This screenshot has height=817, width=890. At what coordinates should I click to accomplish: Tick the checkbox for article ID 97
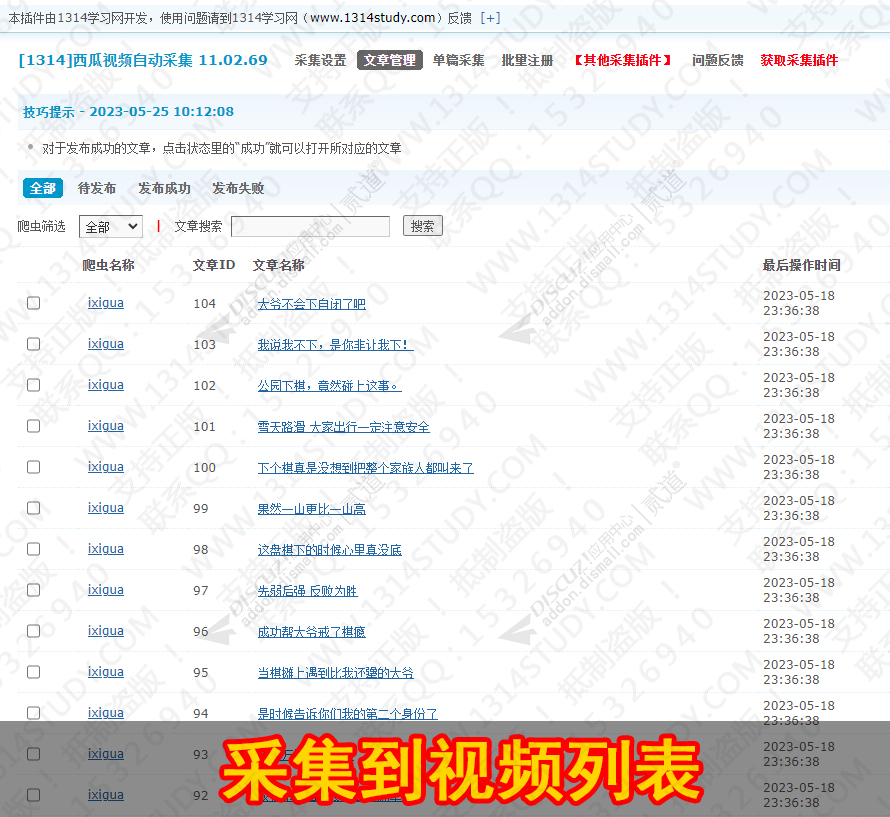(33, 590)
